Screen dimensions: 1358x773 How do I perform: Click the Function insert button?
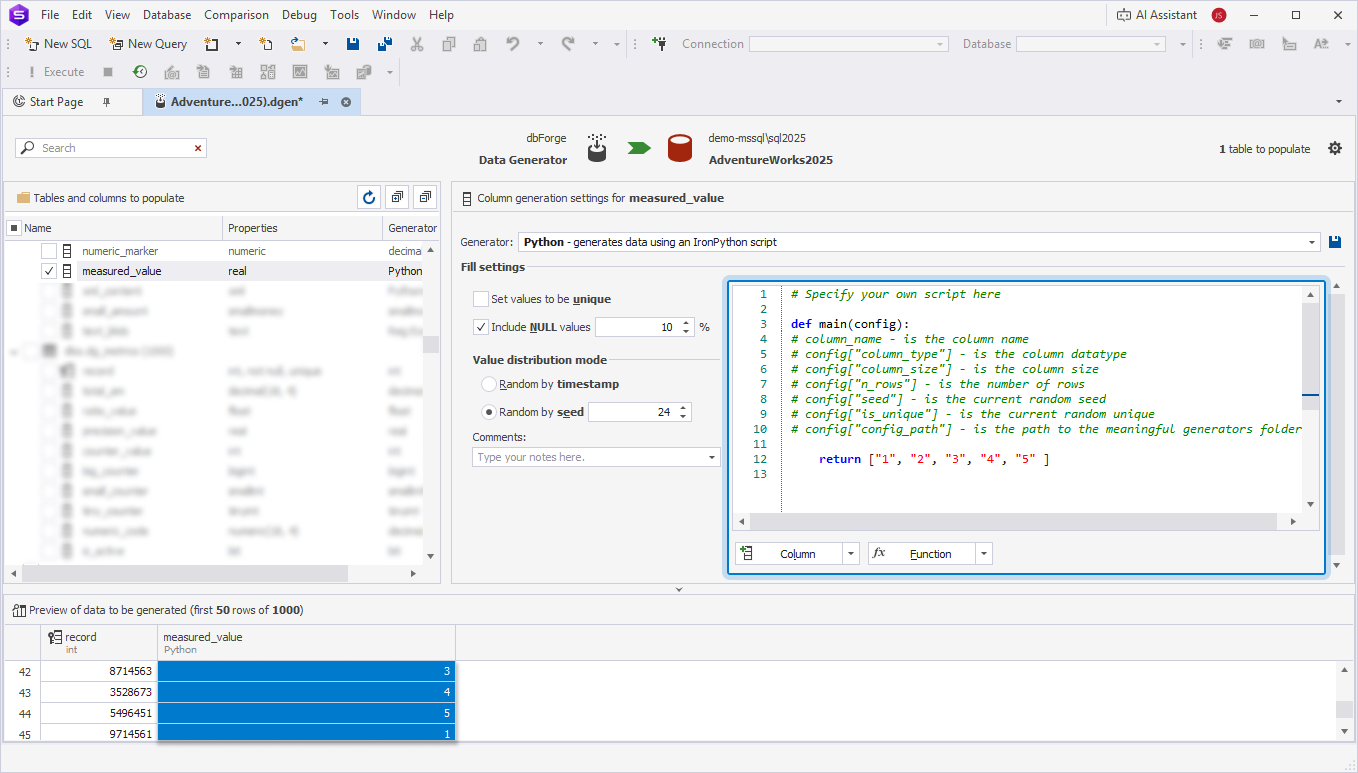click(x=922, y=554)
